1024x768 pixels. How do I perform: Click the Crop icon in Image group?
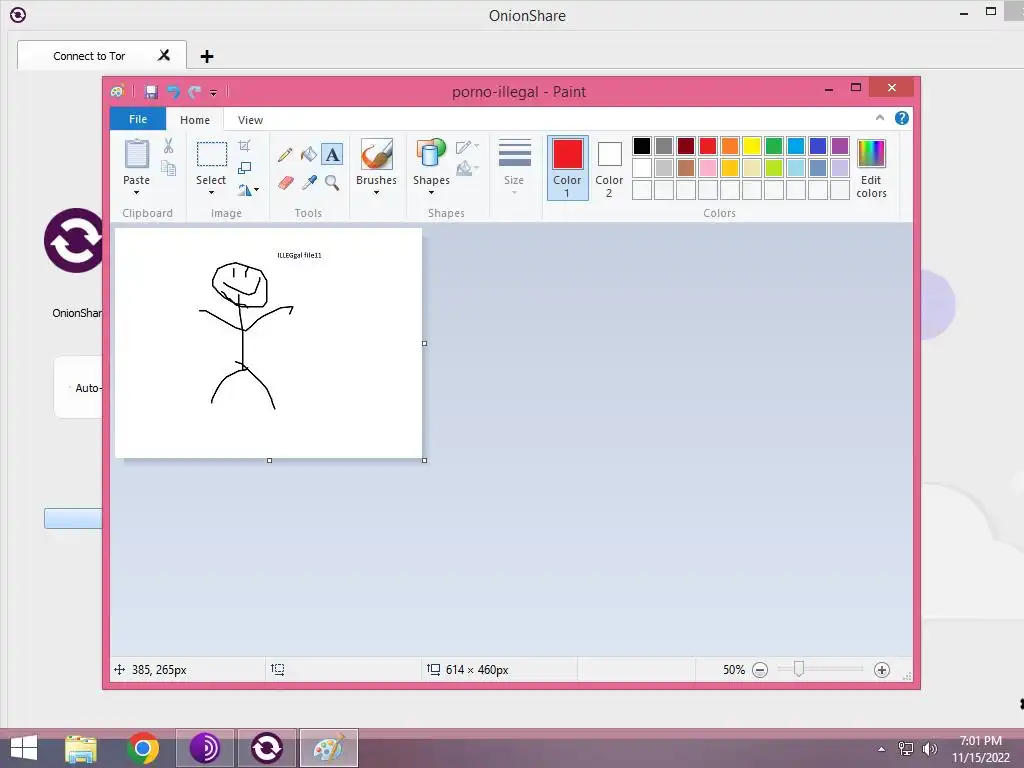[x=244, y=146]
